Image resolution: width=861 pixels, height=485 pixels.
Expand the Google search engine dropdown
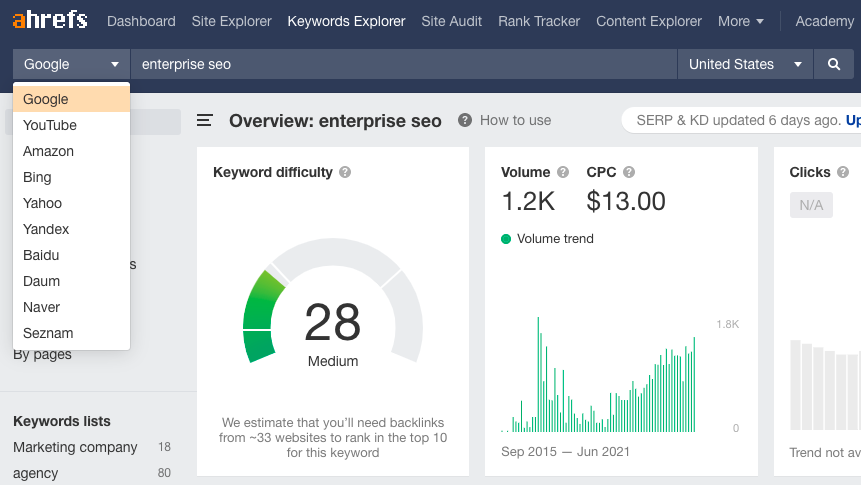[x=71, y=64]
